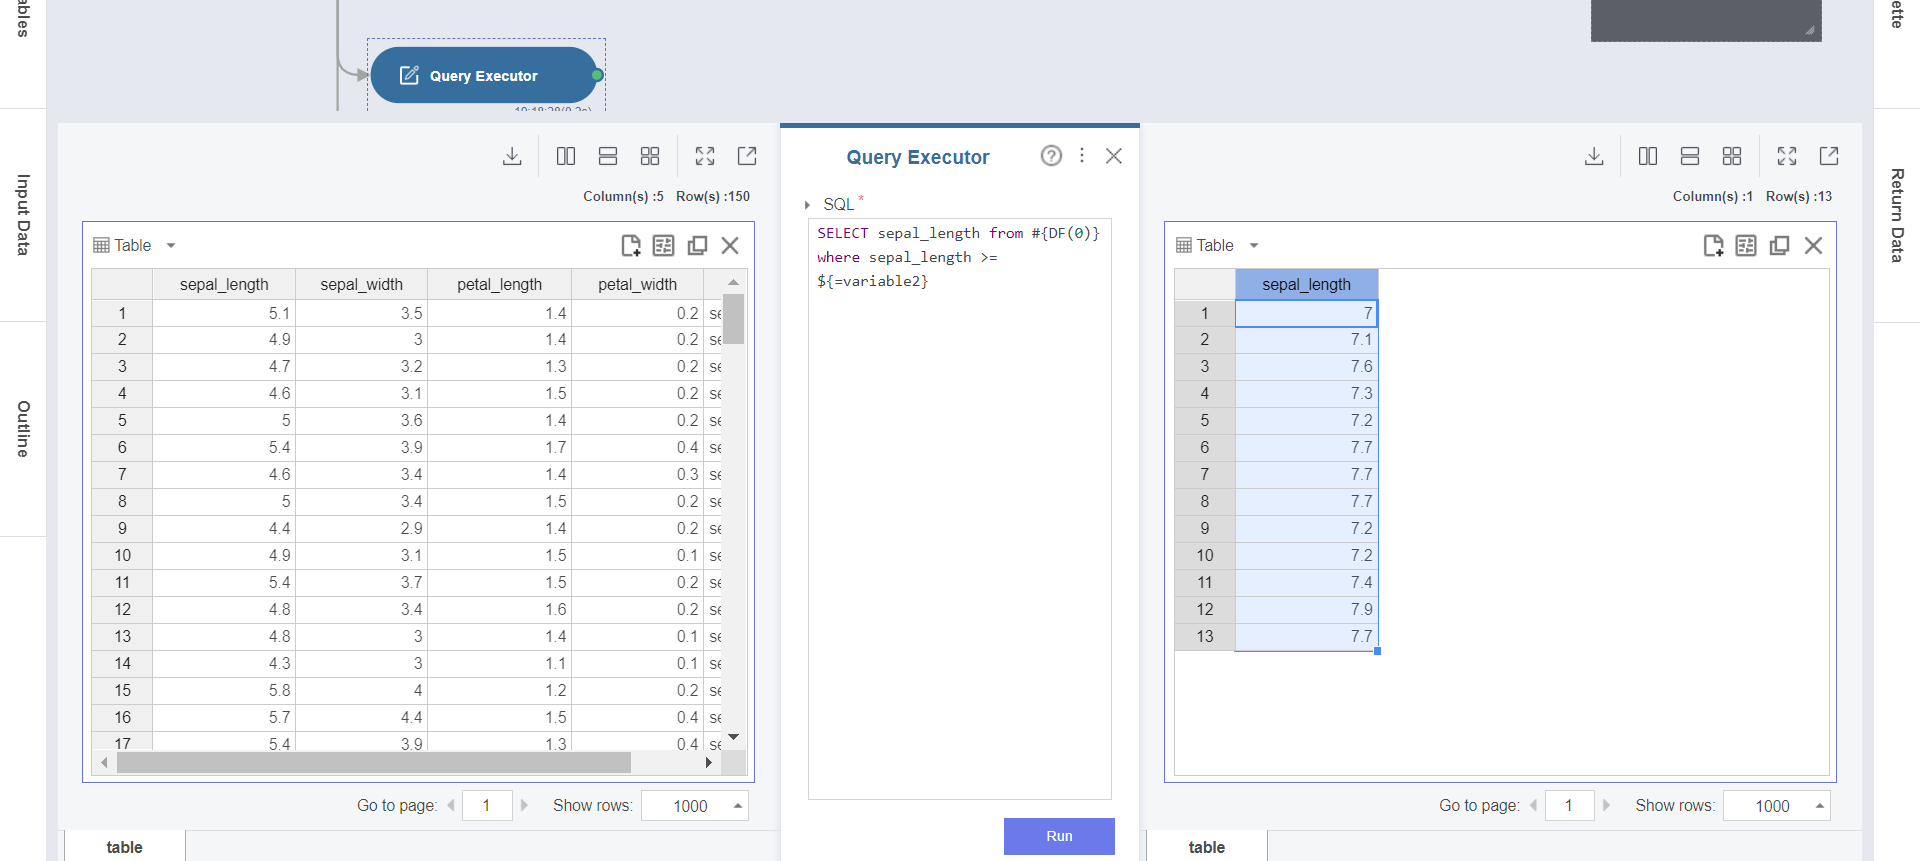This screenshot has height=861, width=1920.
Task: Open return table statistics icon
Action: pos(1746,245)
